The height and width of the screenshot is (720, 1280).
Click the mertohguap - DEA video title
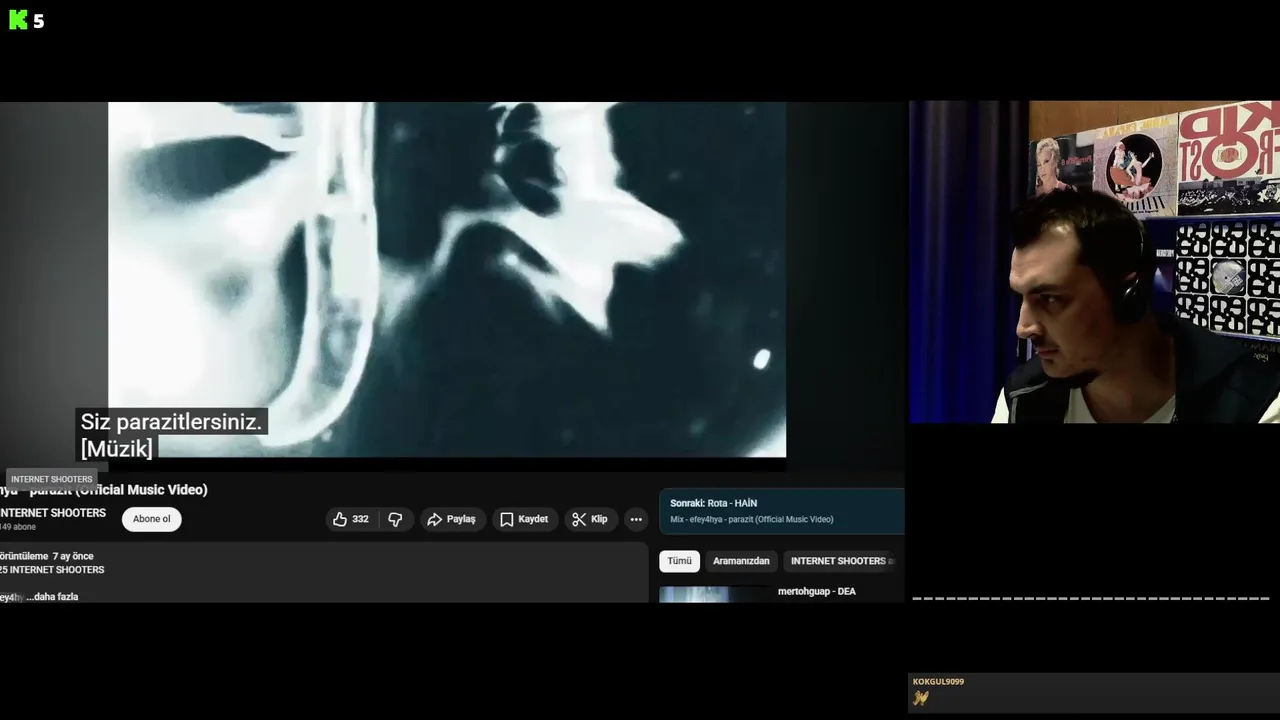click(x=817, y=591)
